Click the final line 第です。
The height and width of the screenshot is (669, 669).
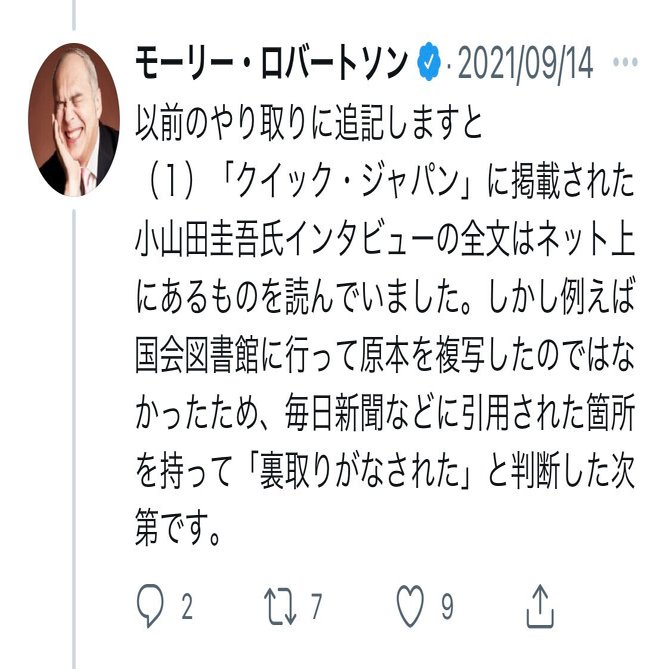coord(178,529)
